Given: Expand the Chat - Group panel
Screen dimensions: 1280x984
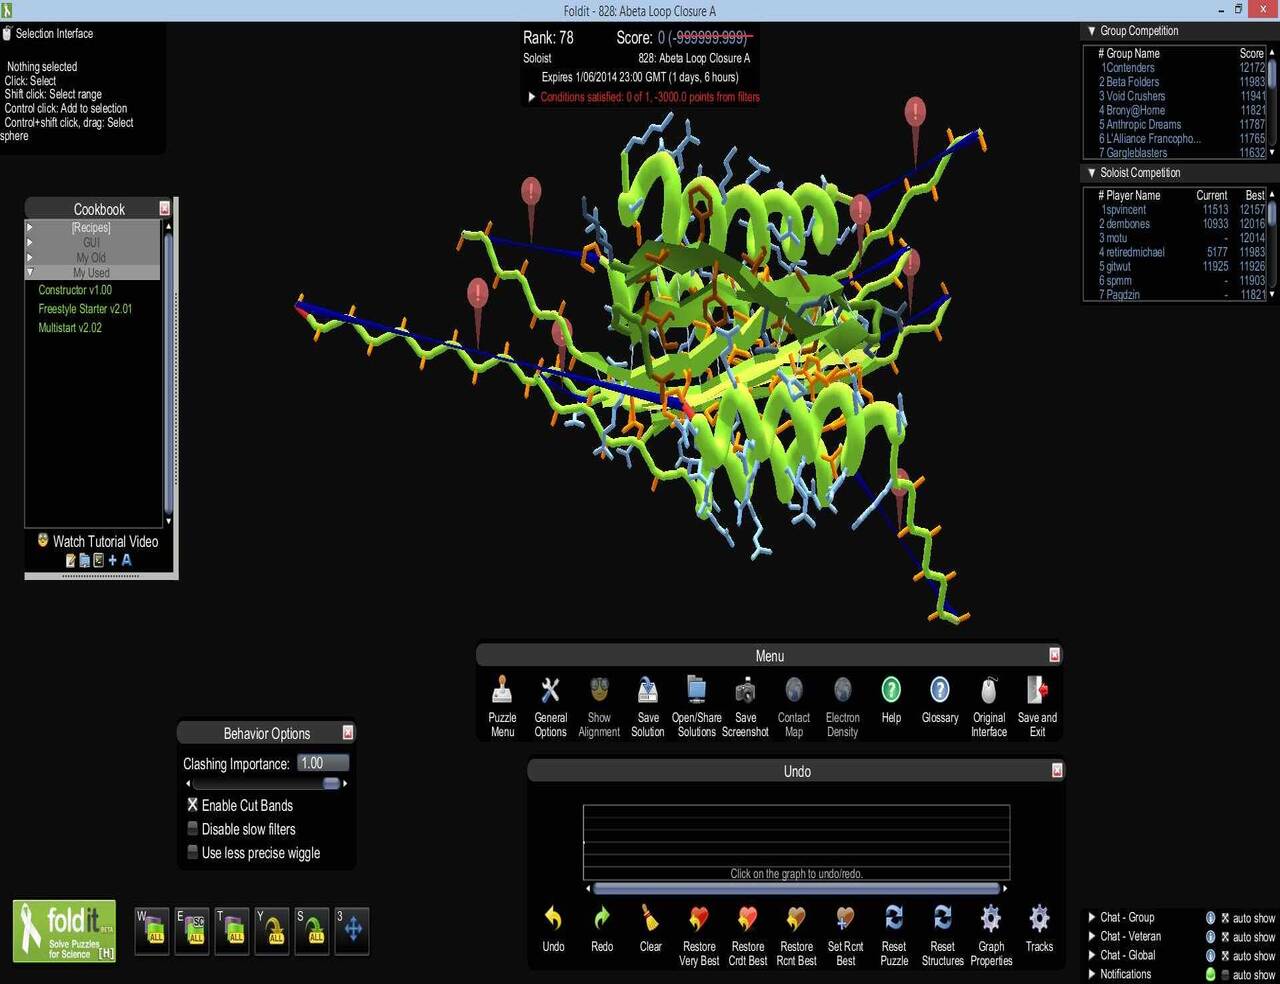Looking at the screenshot, I should tap(1092, 917).
